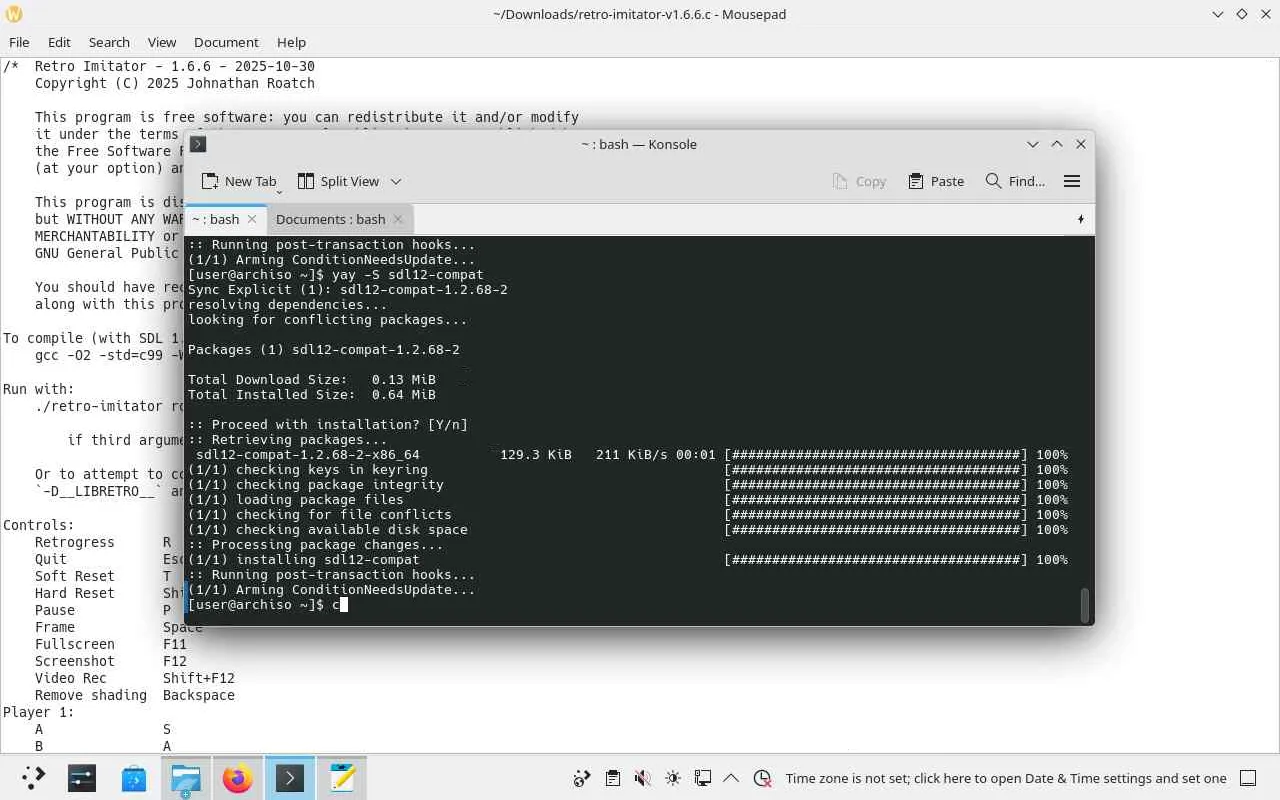Open the Dolphin file manager taskbar icon

(186, 778)
